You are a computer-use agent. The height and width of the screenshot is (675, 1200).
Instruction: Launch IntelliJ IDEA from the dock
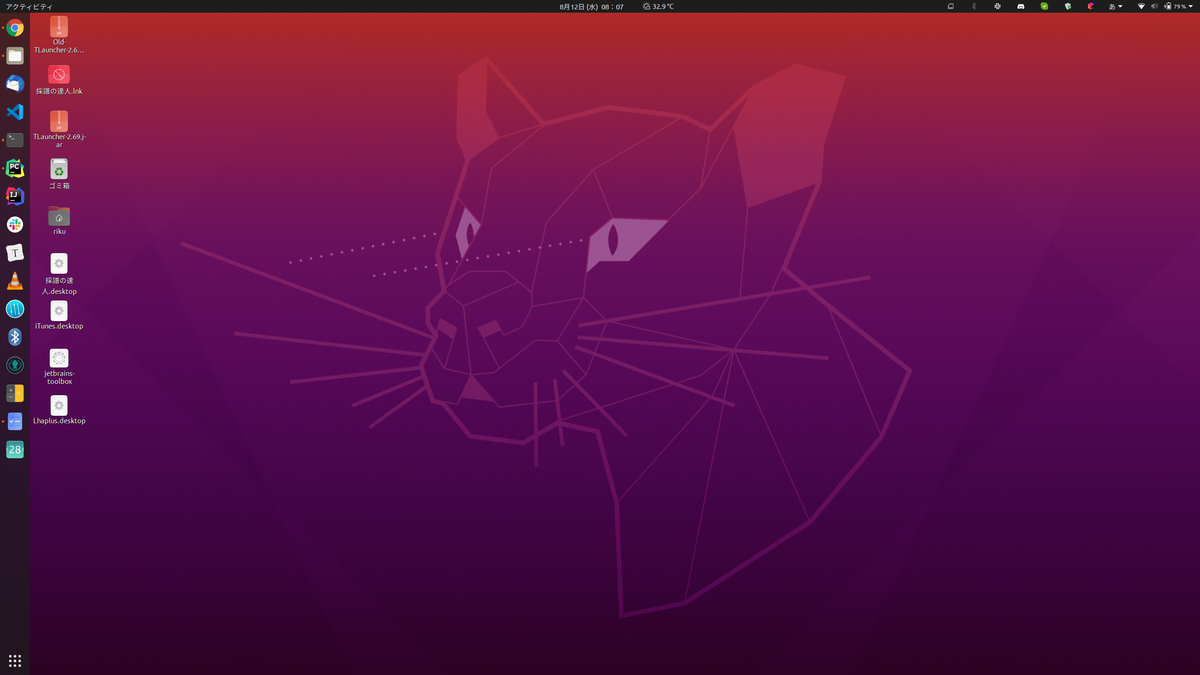pos(15,196)
